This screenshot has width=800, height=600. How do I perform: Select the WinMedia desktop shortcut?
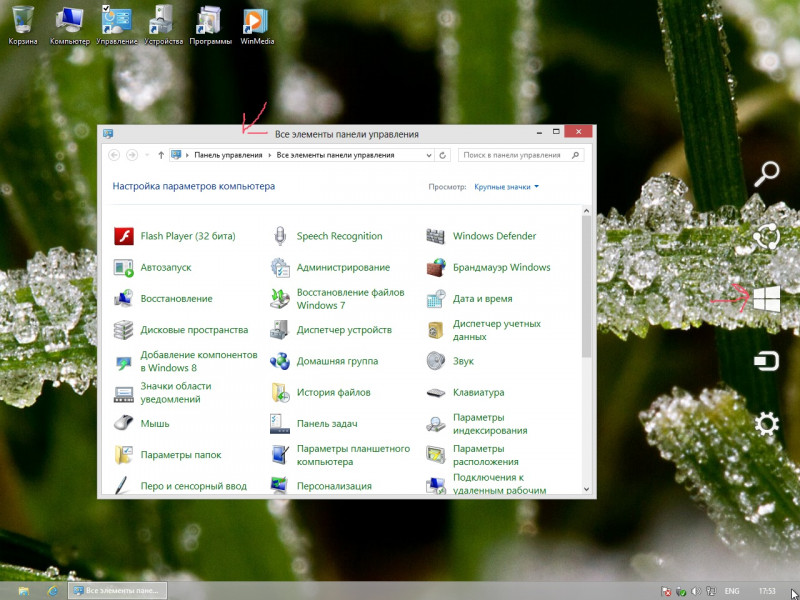257,25
